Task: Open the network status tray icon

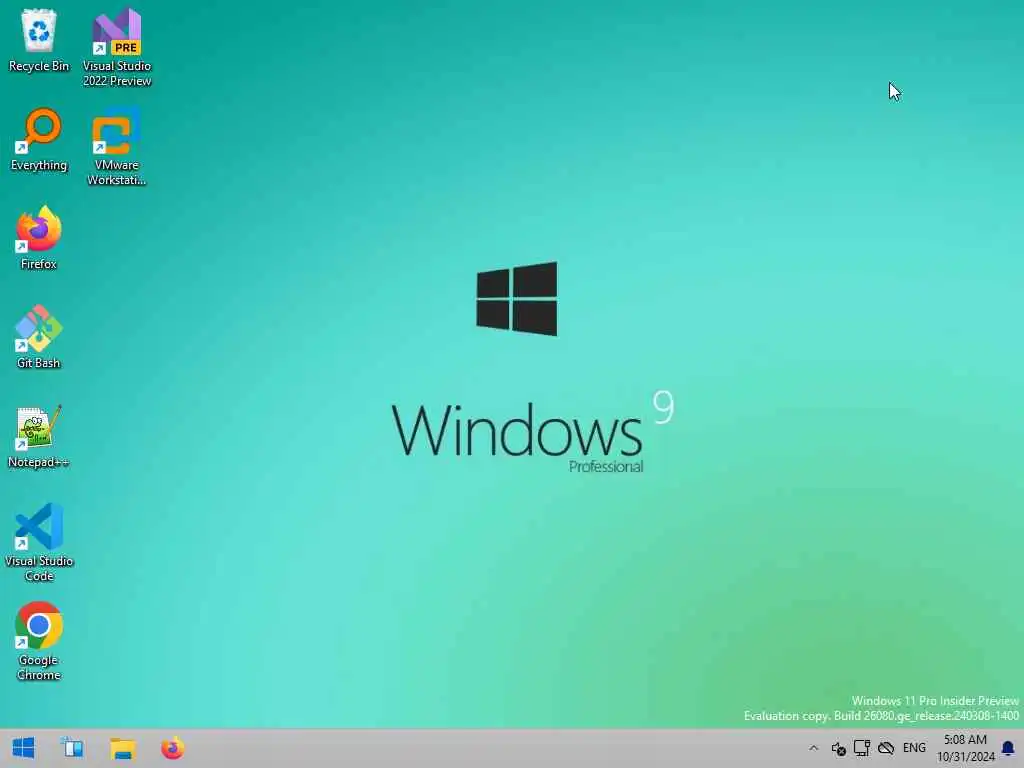Action: click(x=862, y=748)
